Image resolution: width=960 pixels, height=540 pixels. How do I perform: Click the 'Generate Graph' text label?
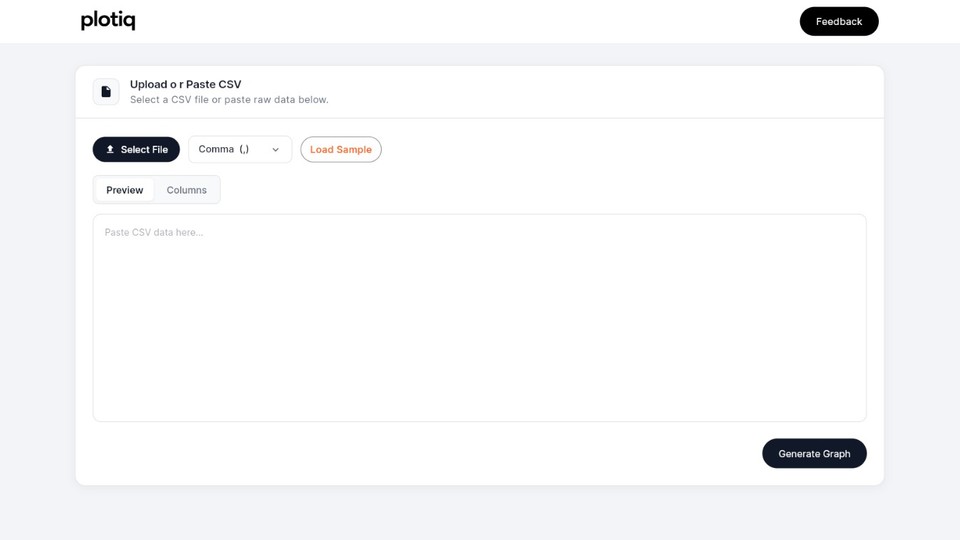[814, 454]
